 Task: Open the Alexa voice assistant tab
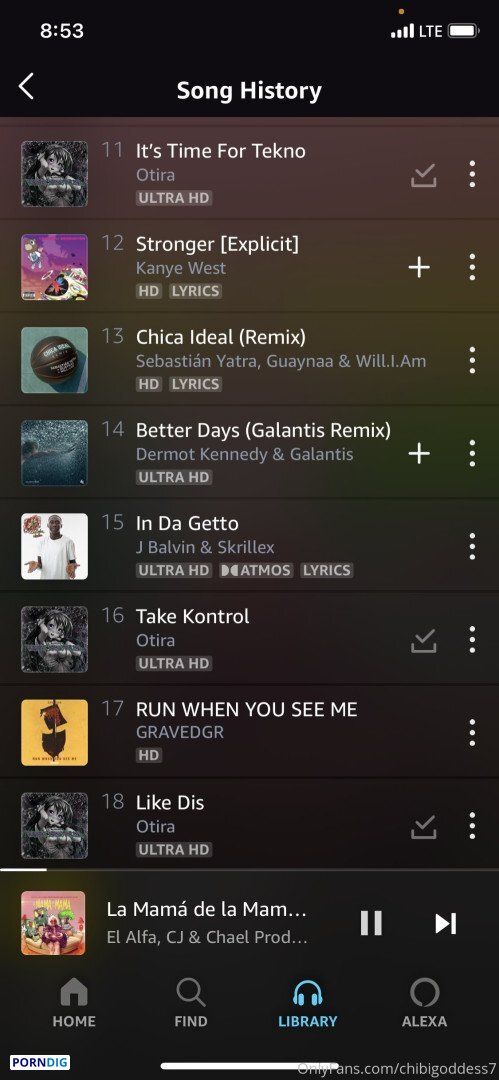(424, 1003)
